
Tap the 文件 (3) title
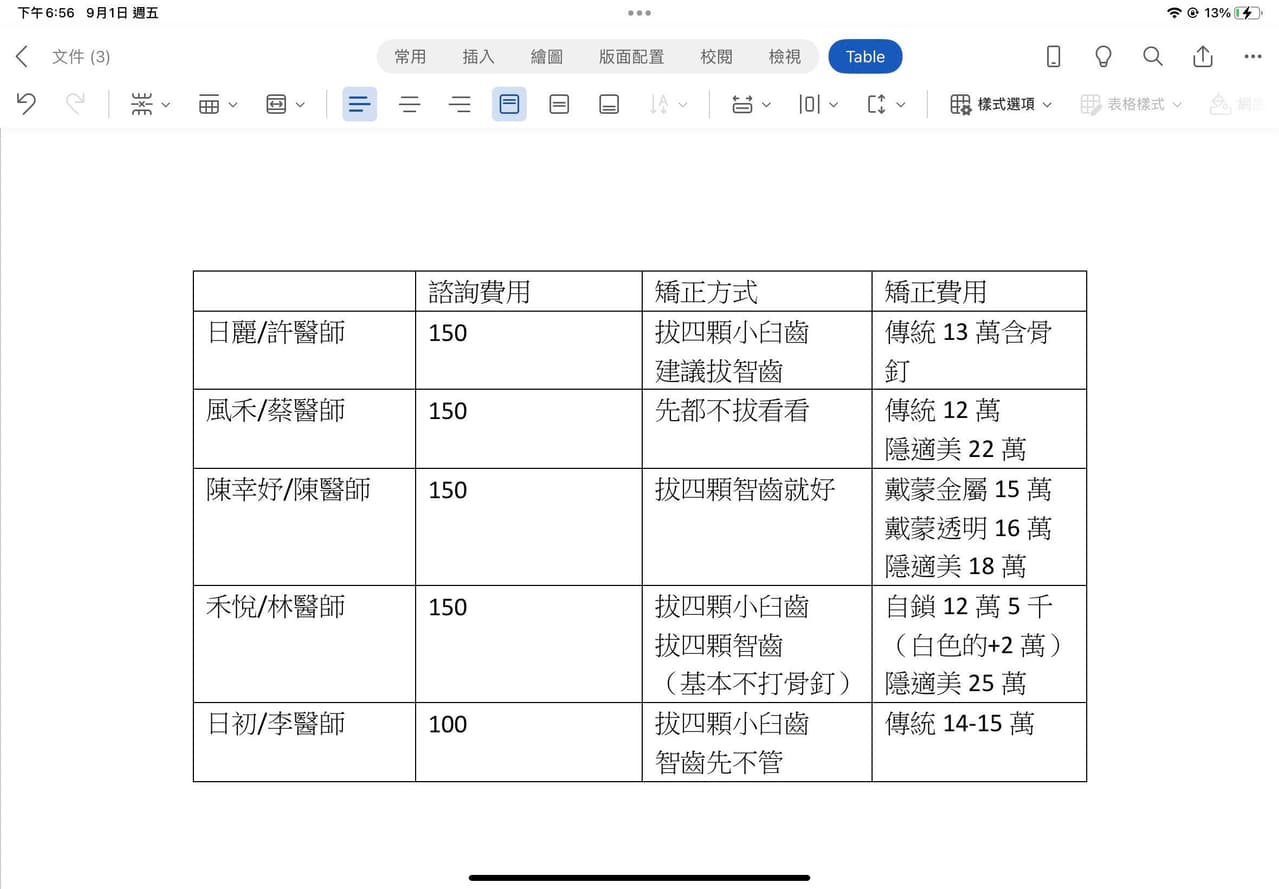(x=81, y=57)
